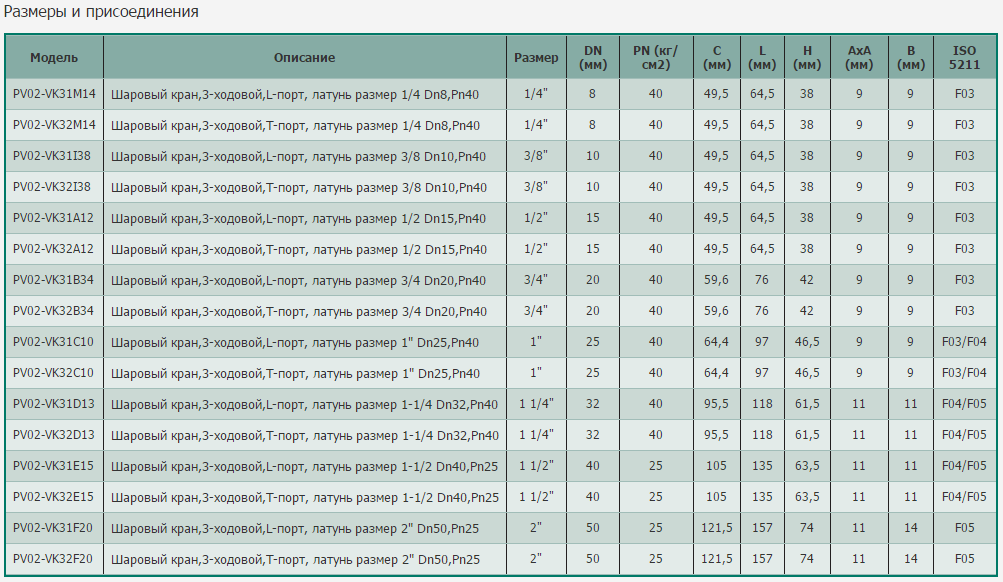Click the 'ISO 5211' column header
The width and height of the screenshot is (1003, 582).
[x=965, y=58]
